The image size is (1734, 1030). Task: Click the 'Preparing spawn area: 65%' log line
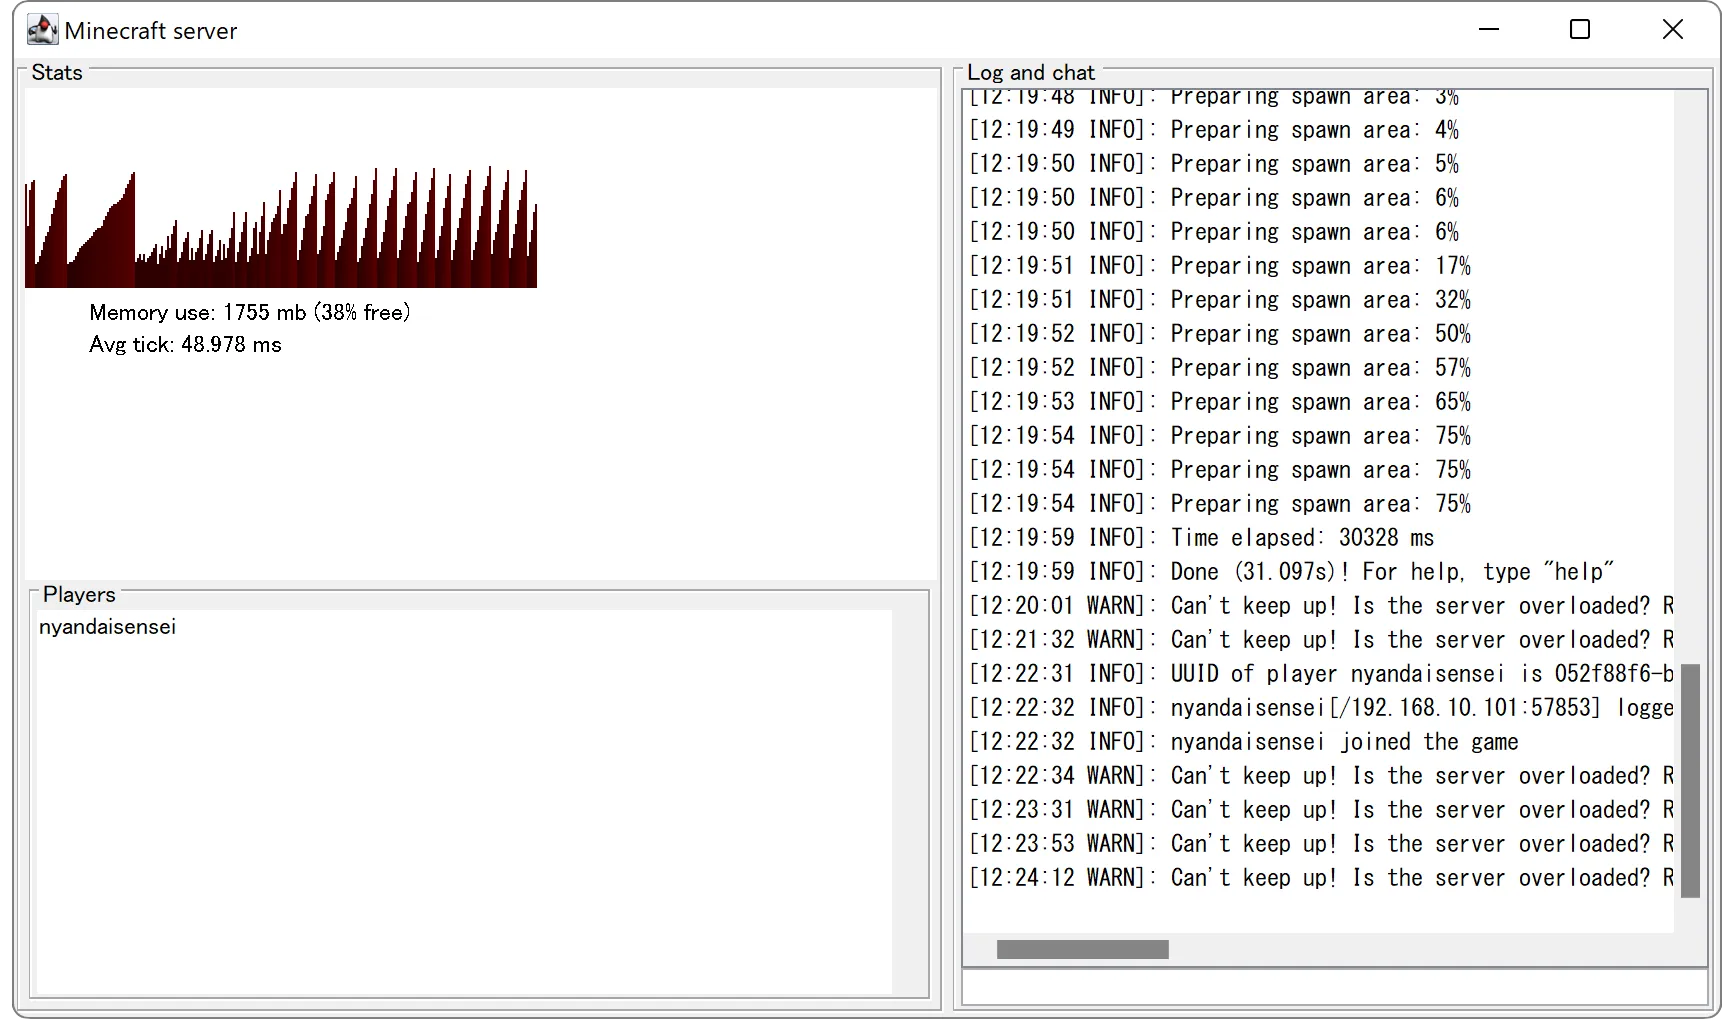click(x=1220, y=402)
